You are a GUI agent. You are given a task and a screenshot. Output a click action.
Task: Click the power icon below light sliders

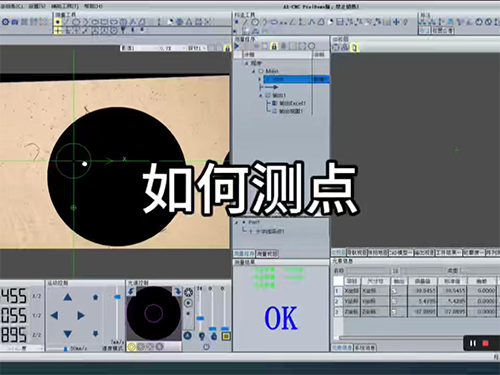[207, 347]
